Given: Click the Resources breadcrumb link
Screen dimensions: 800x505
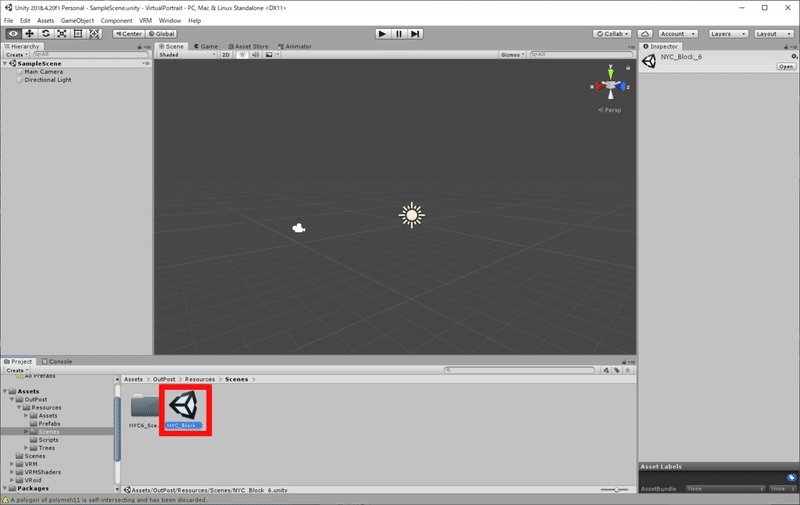Looking at the screenshot, I should point(200,379).
